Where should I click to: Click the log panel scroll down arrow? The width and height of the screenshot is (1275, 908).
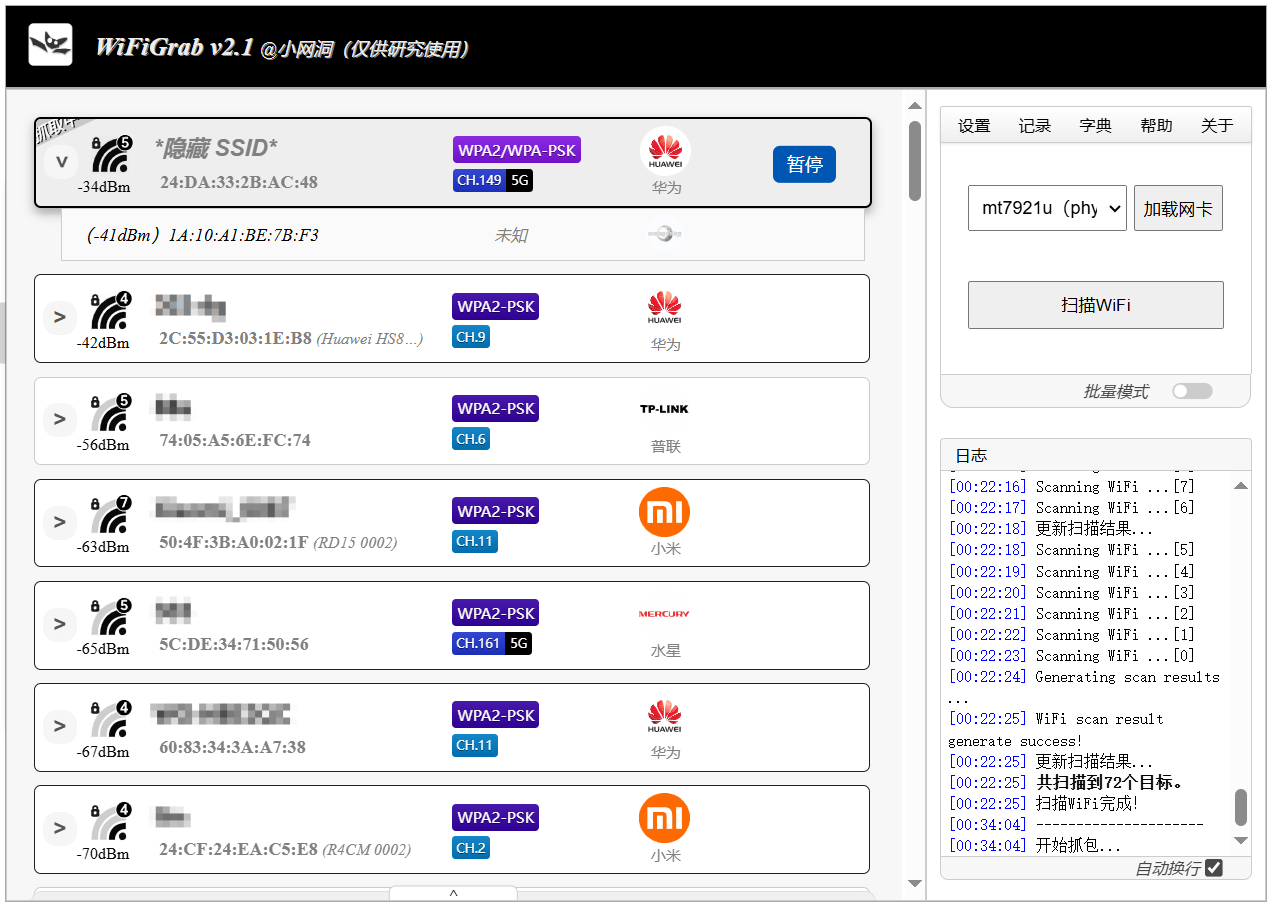[1241, 841]
